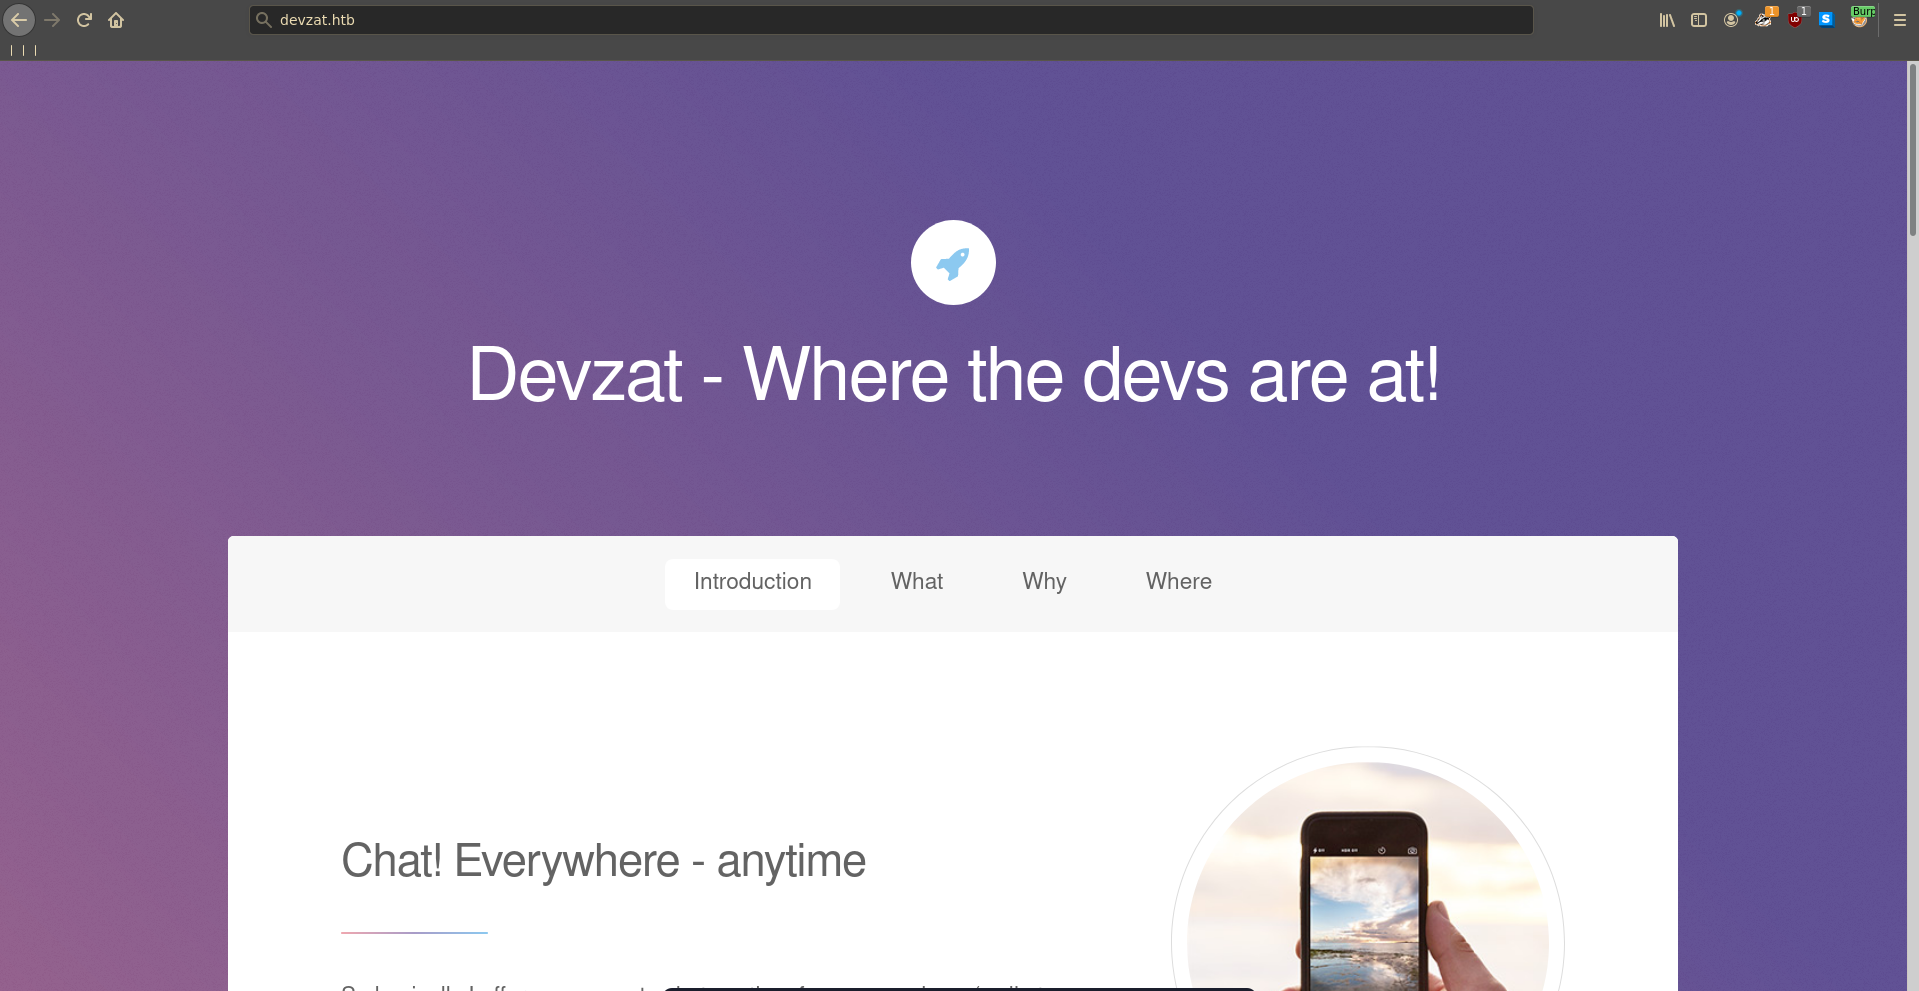Reload the devzat.htb page

(x=84, y=20)
